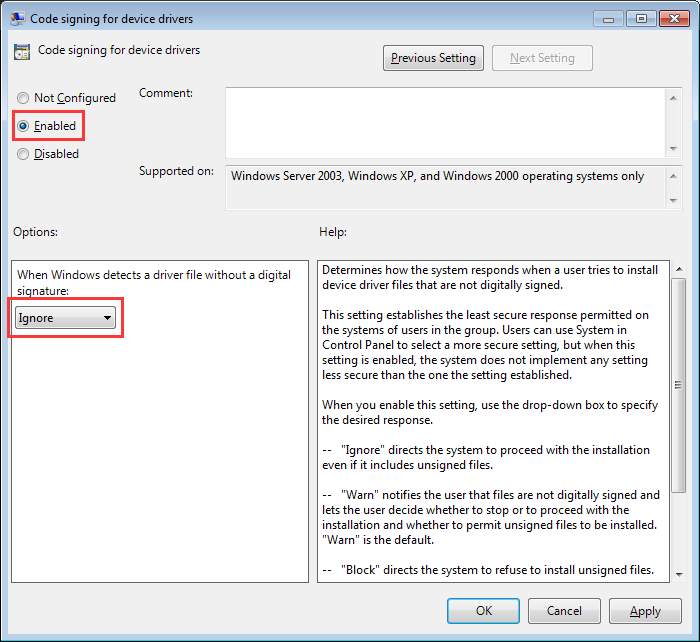This screenshot has width=700, height=642.
Task: Apply the policy changes
Action: coord(645,611)
